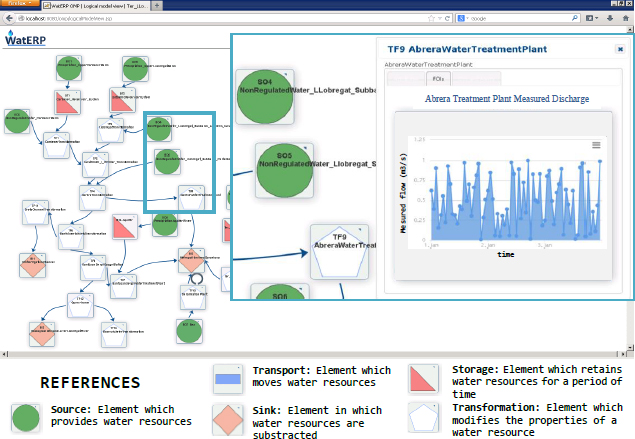635x439 pixels.
Task: Click the WatERP logo
Action: pos(25,38)
